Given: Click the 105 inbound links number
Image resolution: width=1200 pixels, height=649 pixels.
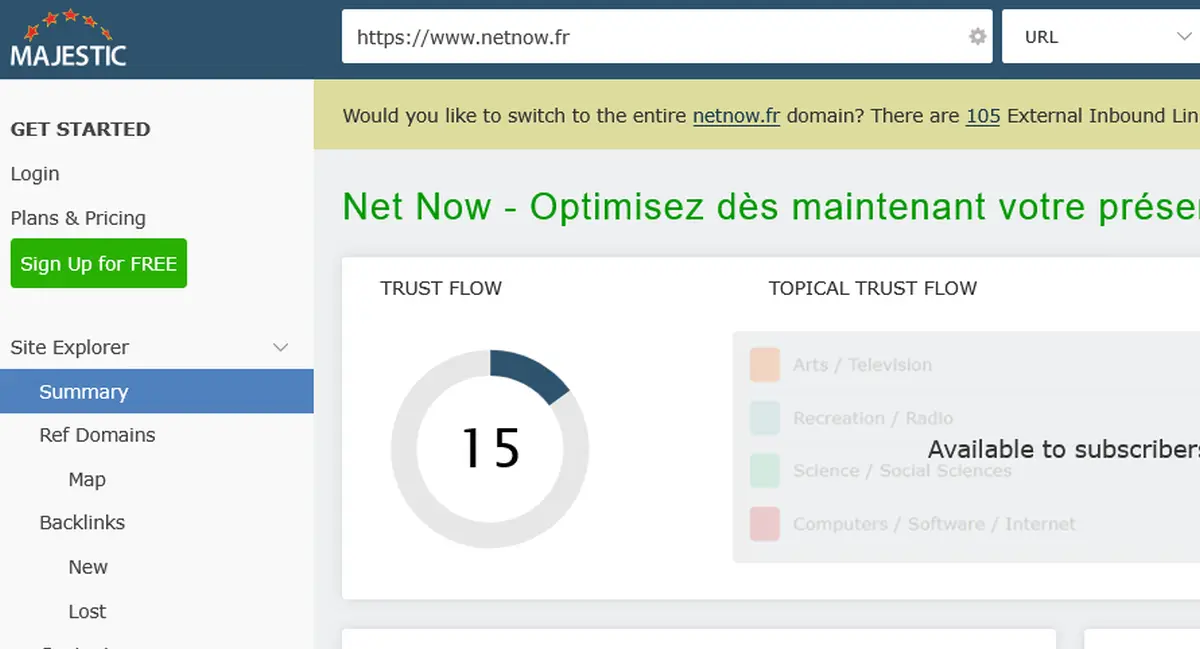Looking at the screenshot, I should pos(983,116).
